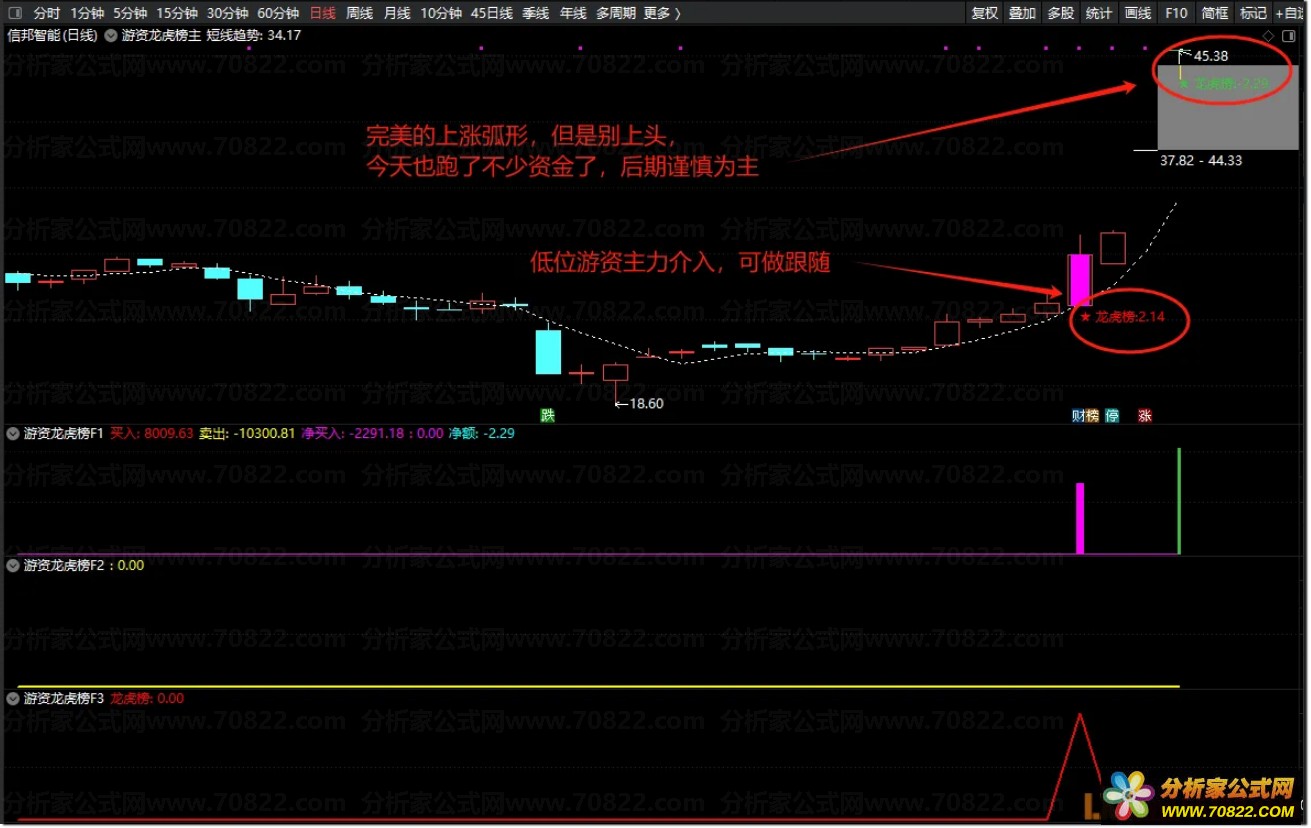This screenshot has height=828, width=1311.
Task: Click the 短线趋势: 34.17 value
Action: pyautogui.click(x=253, y=35)
